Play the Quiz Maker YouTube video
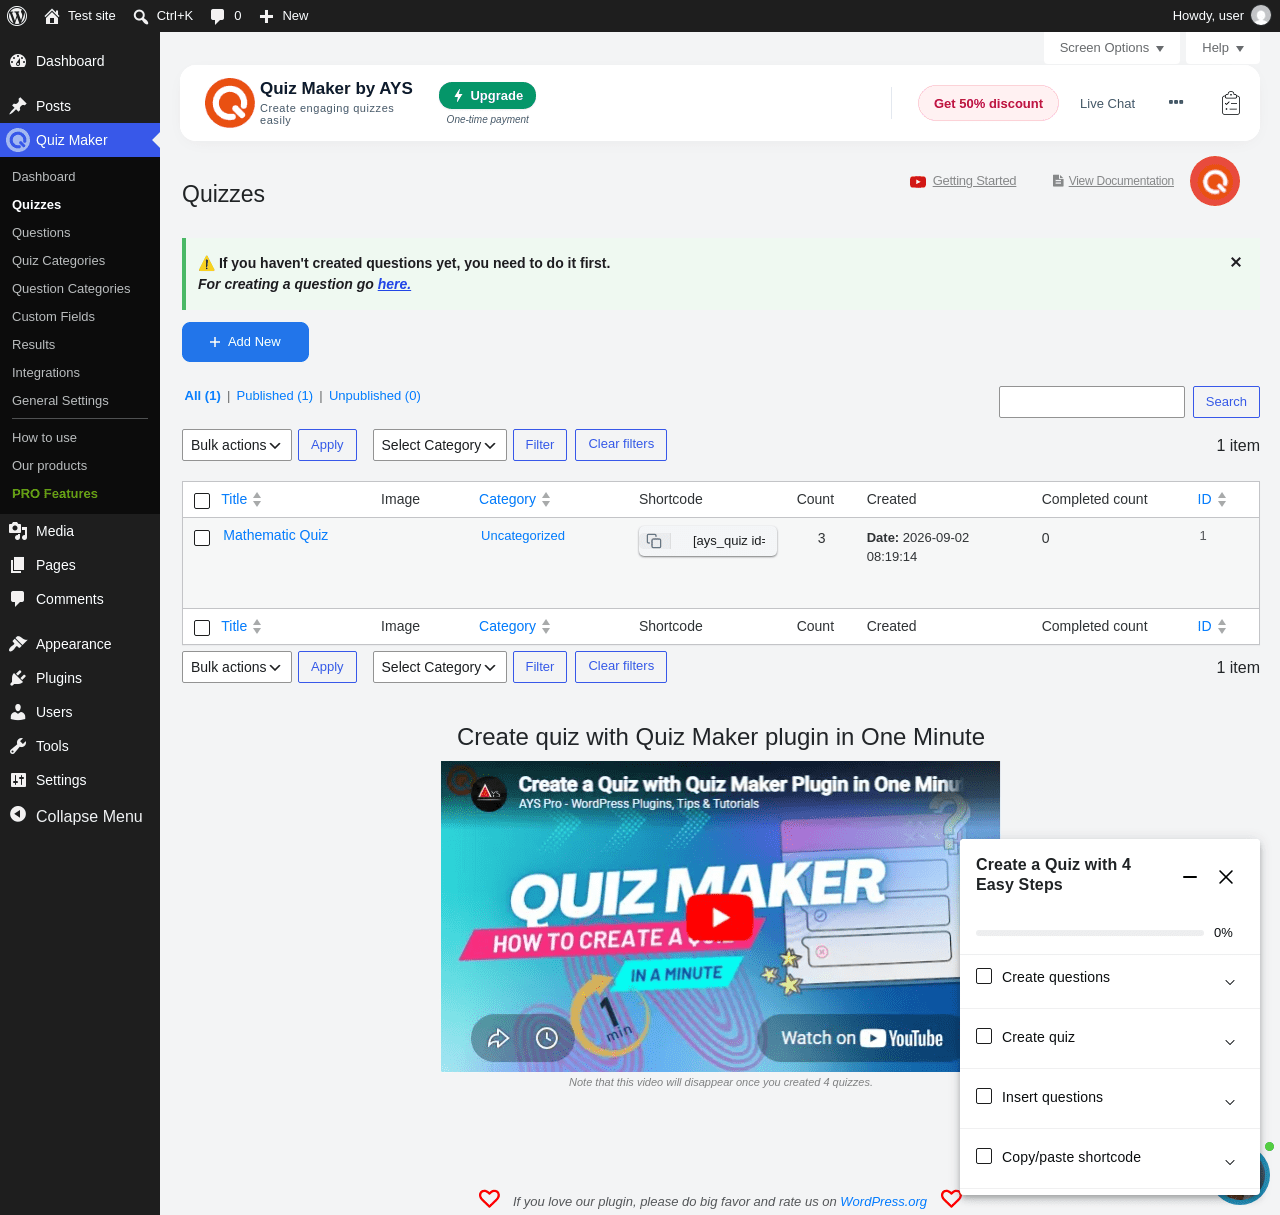Viewport: 1280px width, 1215px height. 720,916
